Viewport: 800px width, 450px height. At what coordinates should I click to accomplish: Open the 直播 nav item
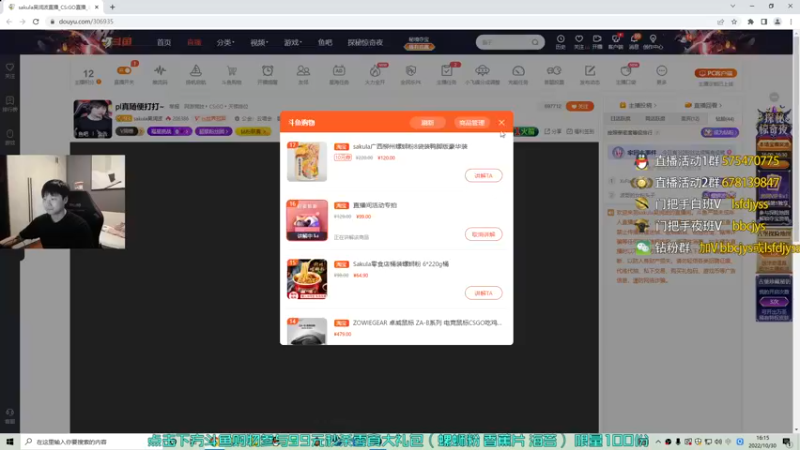point(194,42)
